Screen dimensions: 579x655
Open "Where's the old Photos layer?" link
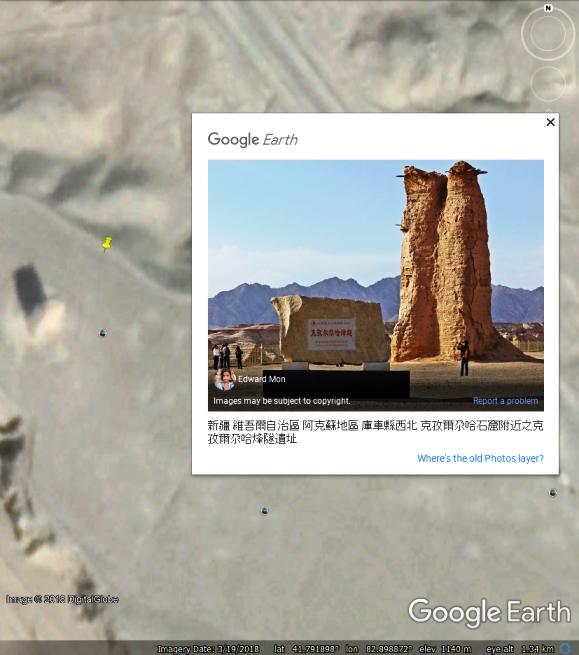click(480, 458)
